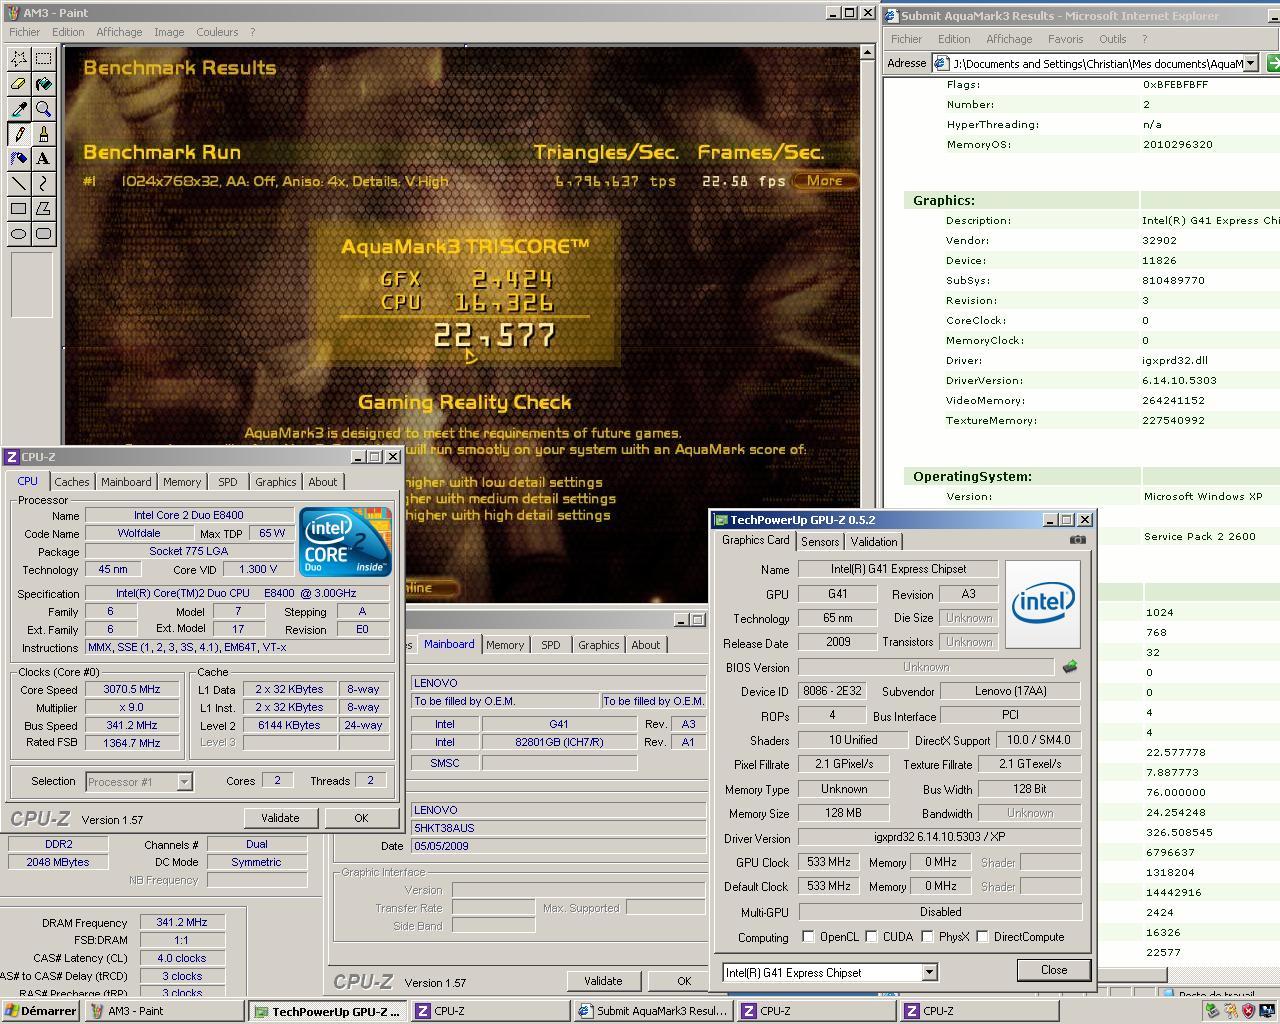Click the page icon in IE address bar
This screenshot has height=1024, width=1280.
pyautogui.click(x=941, y=63)
